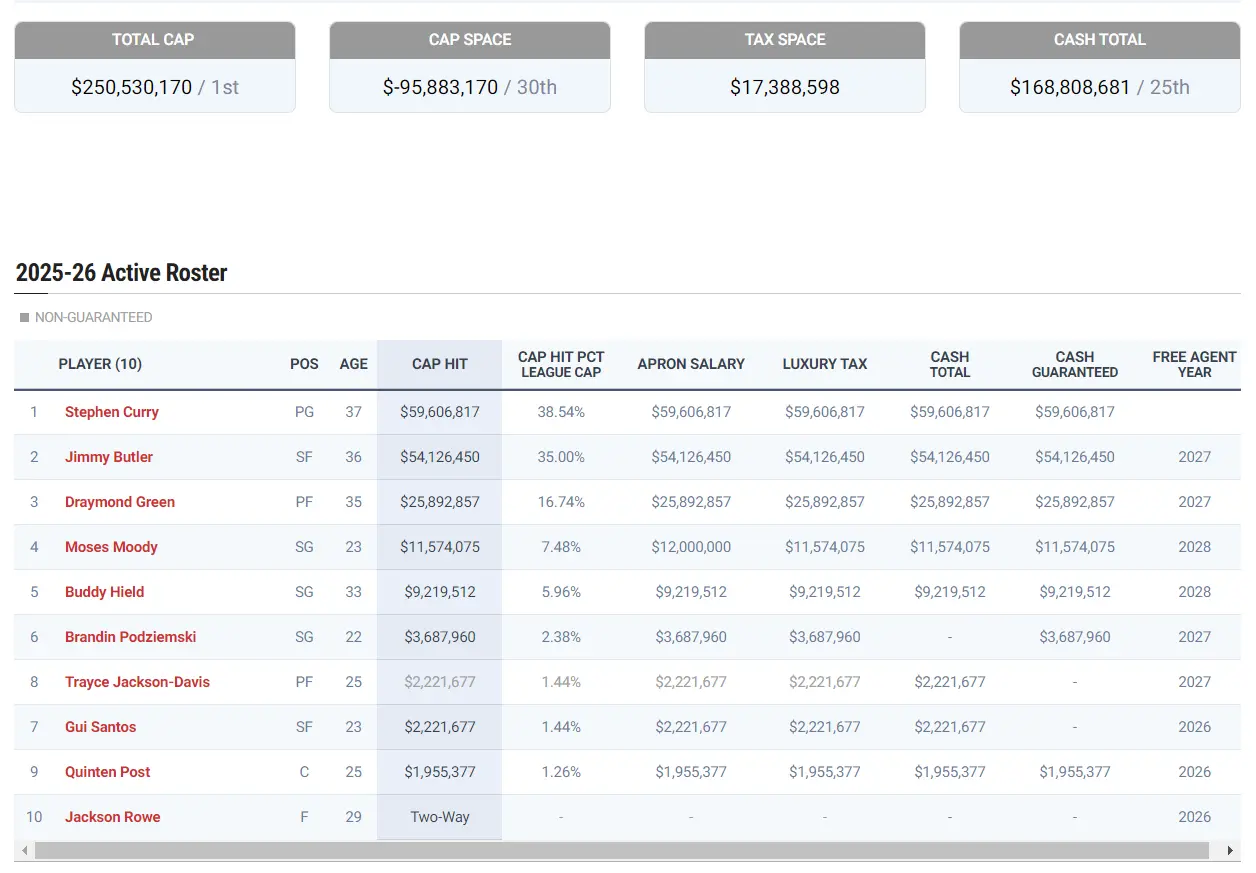Click Draymond Green's 16.74% cap percentage

click(x=561, y=502)
